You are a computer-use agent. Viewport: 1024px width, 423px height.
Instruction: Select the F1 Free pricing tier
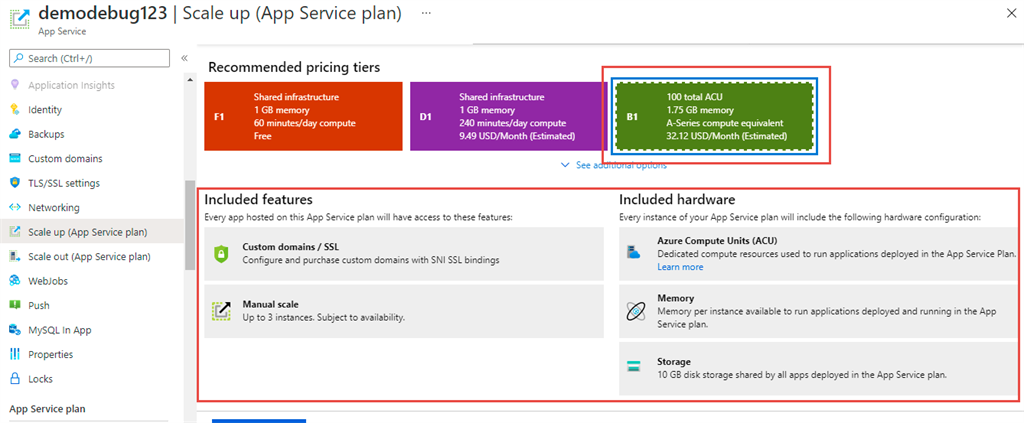pyautogui.click(x=303, y=116)
